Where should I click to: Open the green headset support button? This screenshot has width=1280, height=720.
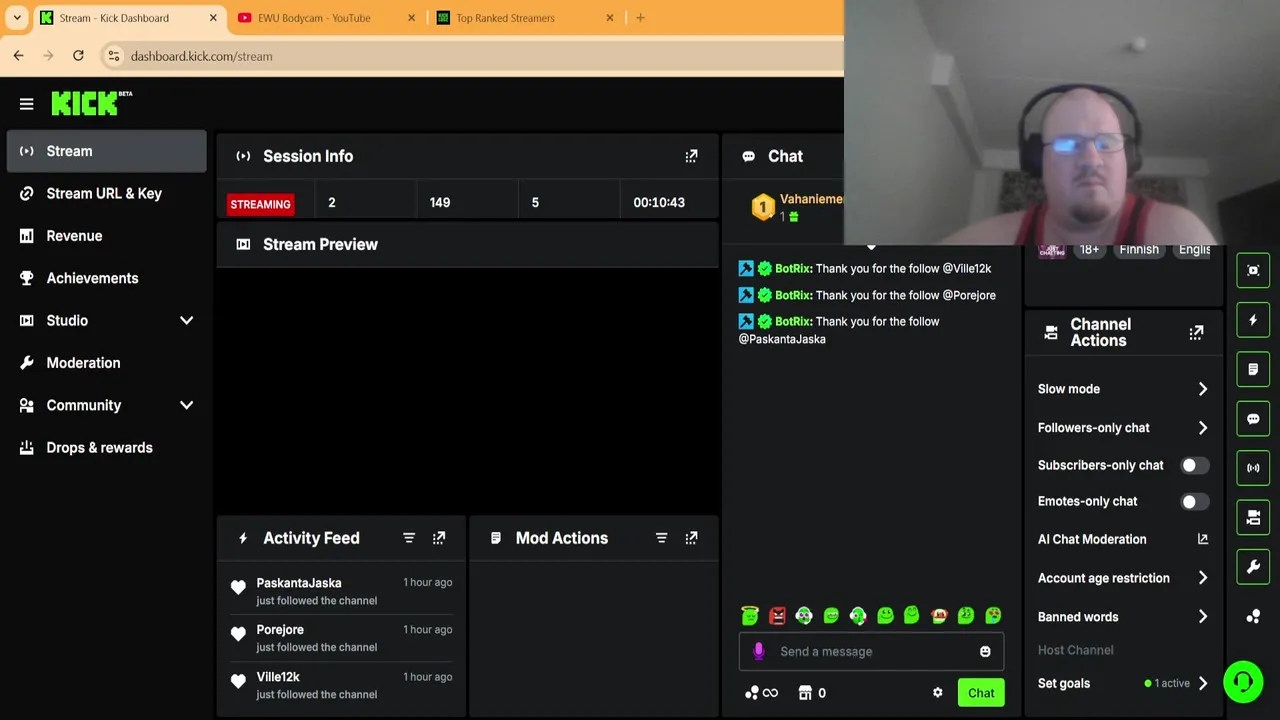pyautogui.click(x=1243, y=682)
